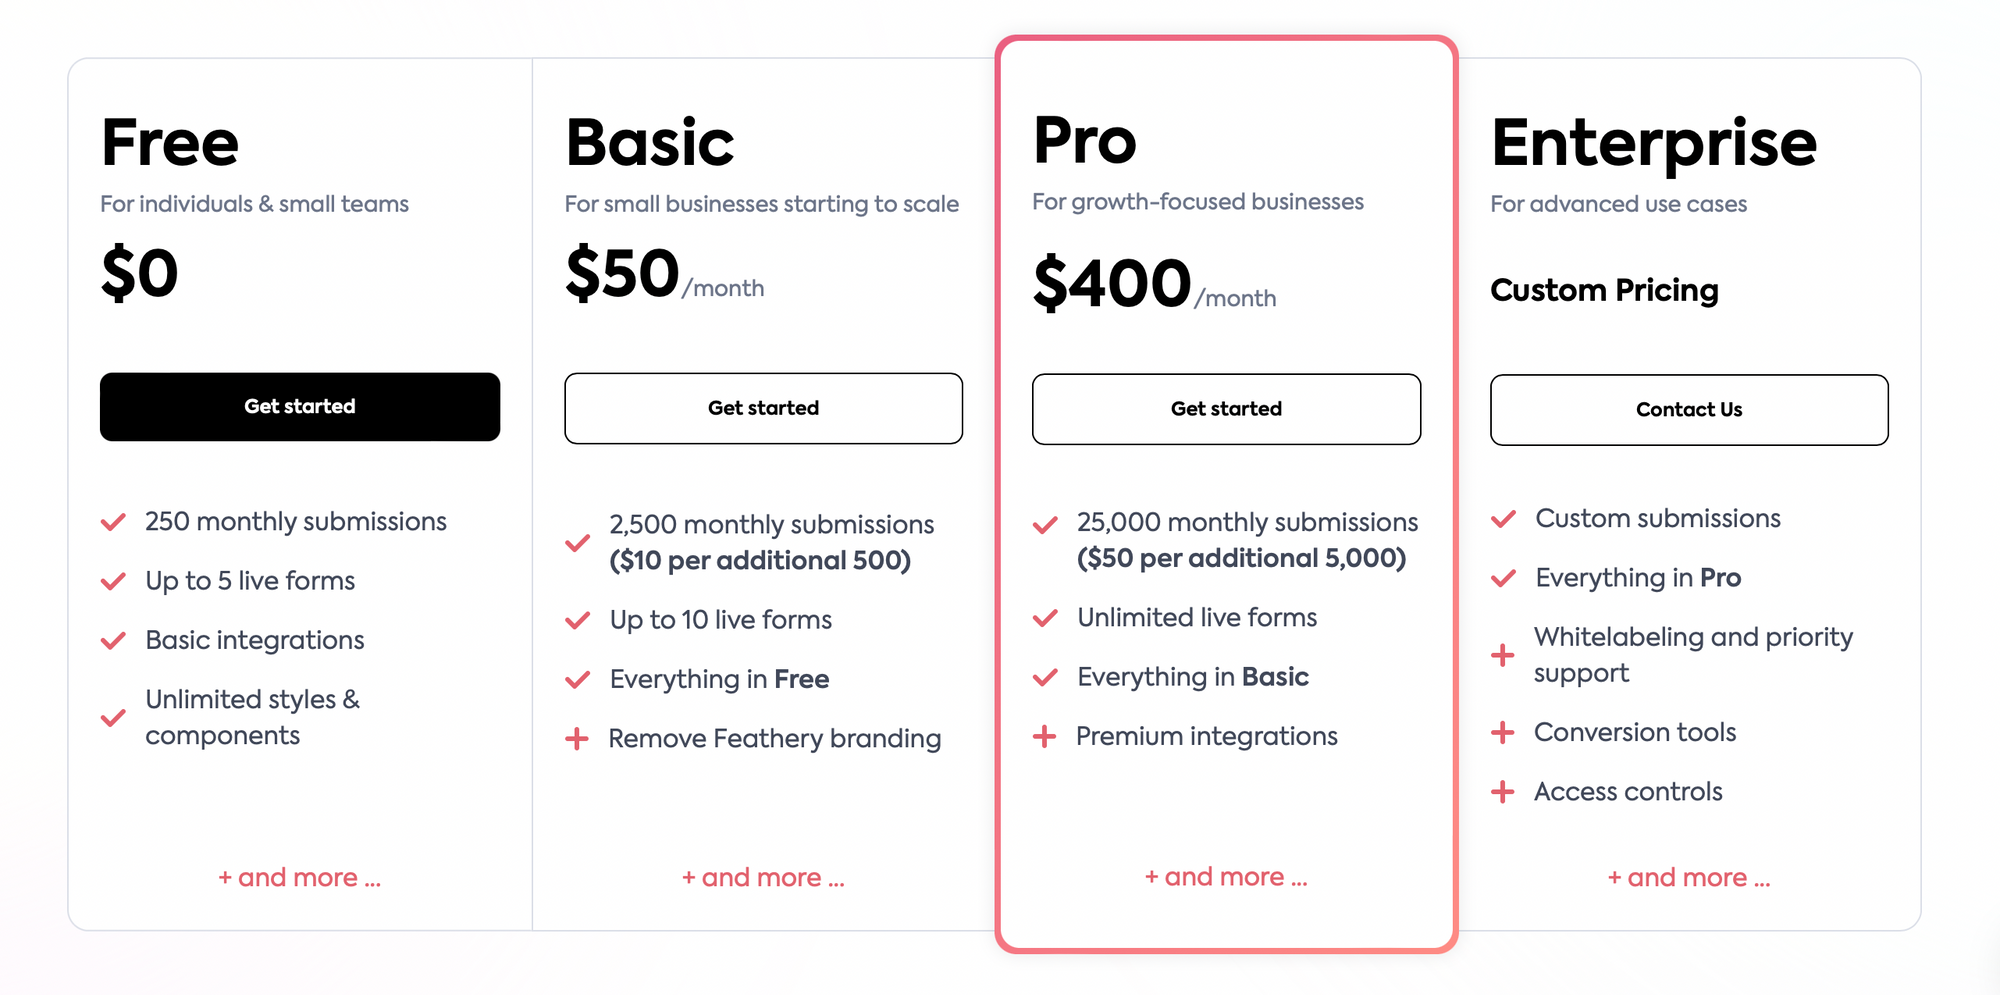Click checkmark beside Everything in Free
This screenshot has width=2000, height=995.
577,680
